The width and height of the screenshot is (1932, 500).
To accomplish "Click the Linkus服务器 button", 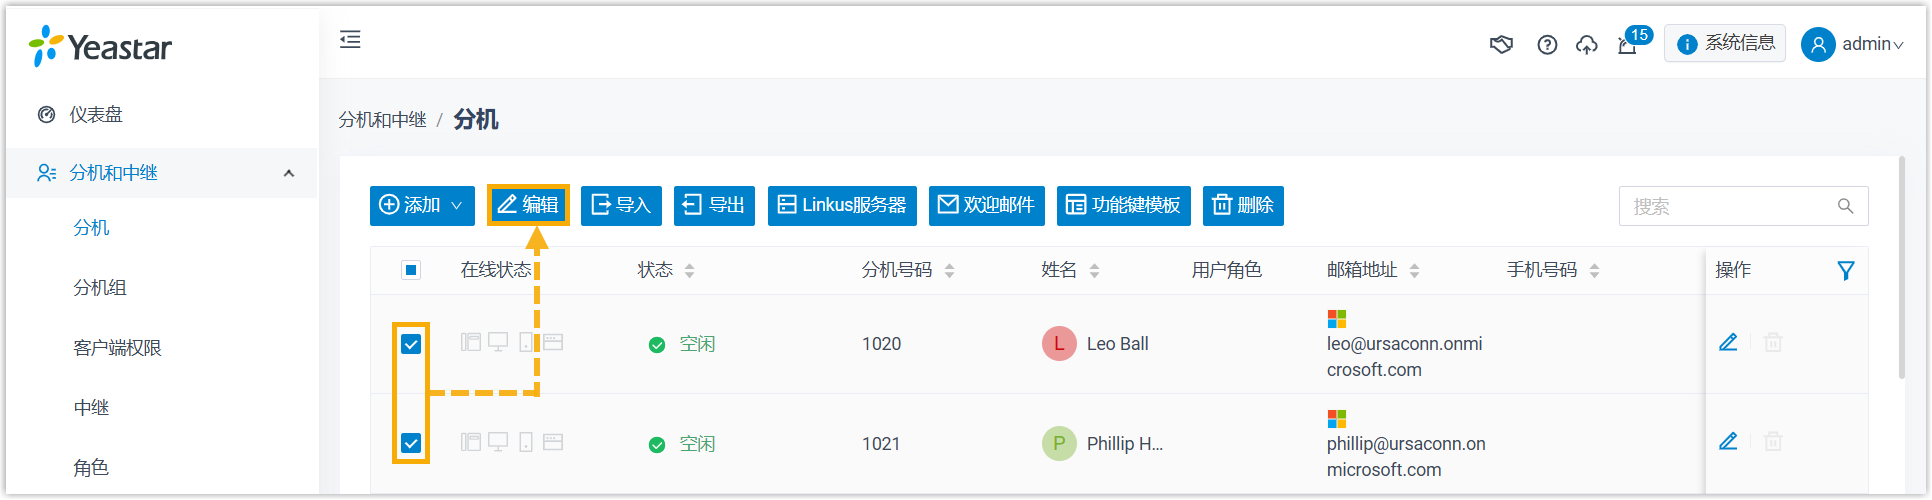I will click(x=842, y=206).
